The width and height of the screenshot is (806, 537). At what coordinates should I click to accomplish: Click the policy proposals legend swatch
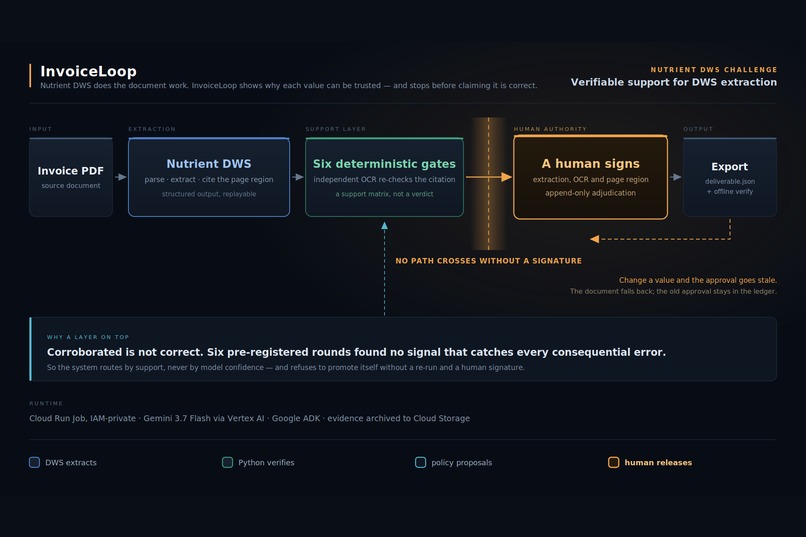(x=420, y=462)
